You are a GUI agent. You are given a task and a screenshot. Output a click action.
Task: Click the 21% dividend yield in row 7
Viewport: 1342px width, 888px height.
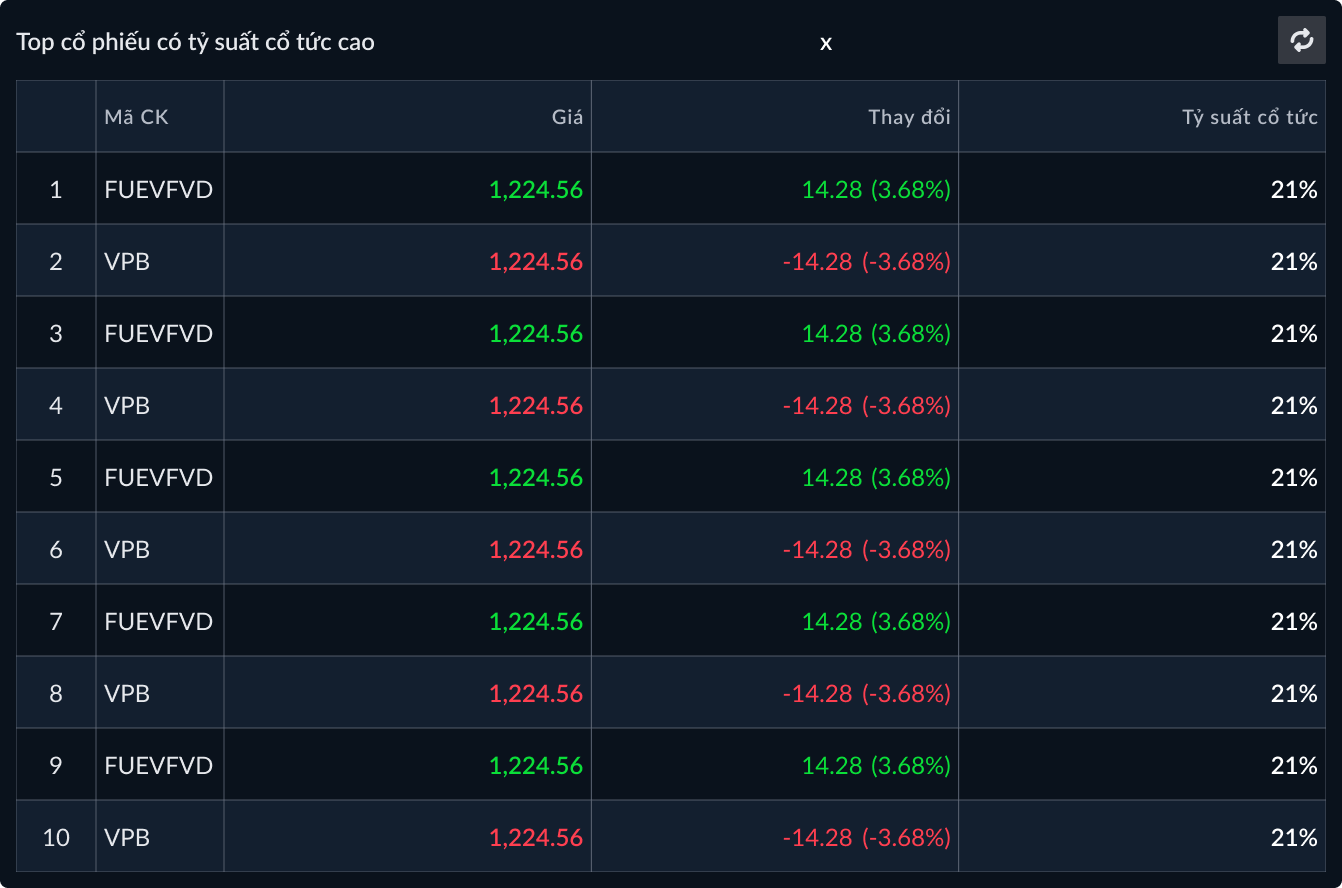1294,621
